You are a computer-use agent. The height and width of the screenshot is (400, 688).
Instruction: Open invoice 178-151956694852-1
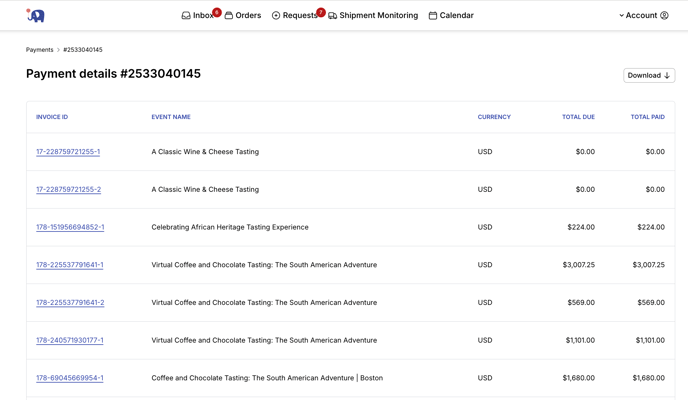(x=70, y=227)
